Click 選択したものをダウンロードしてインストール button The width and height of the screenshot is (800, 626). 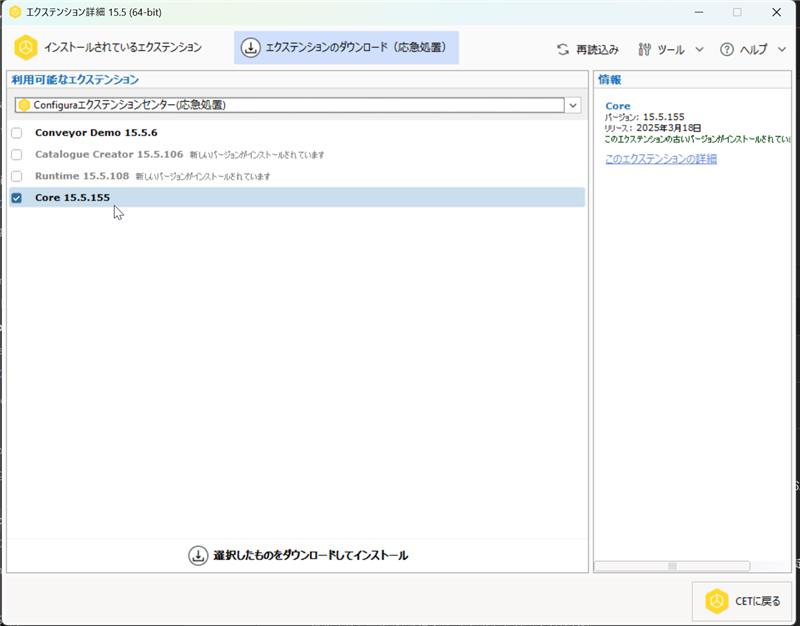298,555
